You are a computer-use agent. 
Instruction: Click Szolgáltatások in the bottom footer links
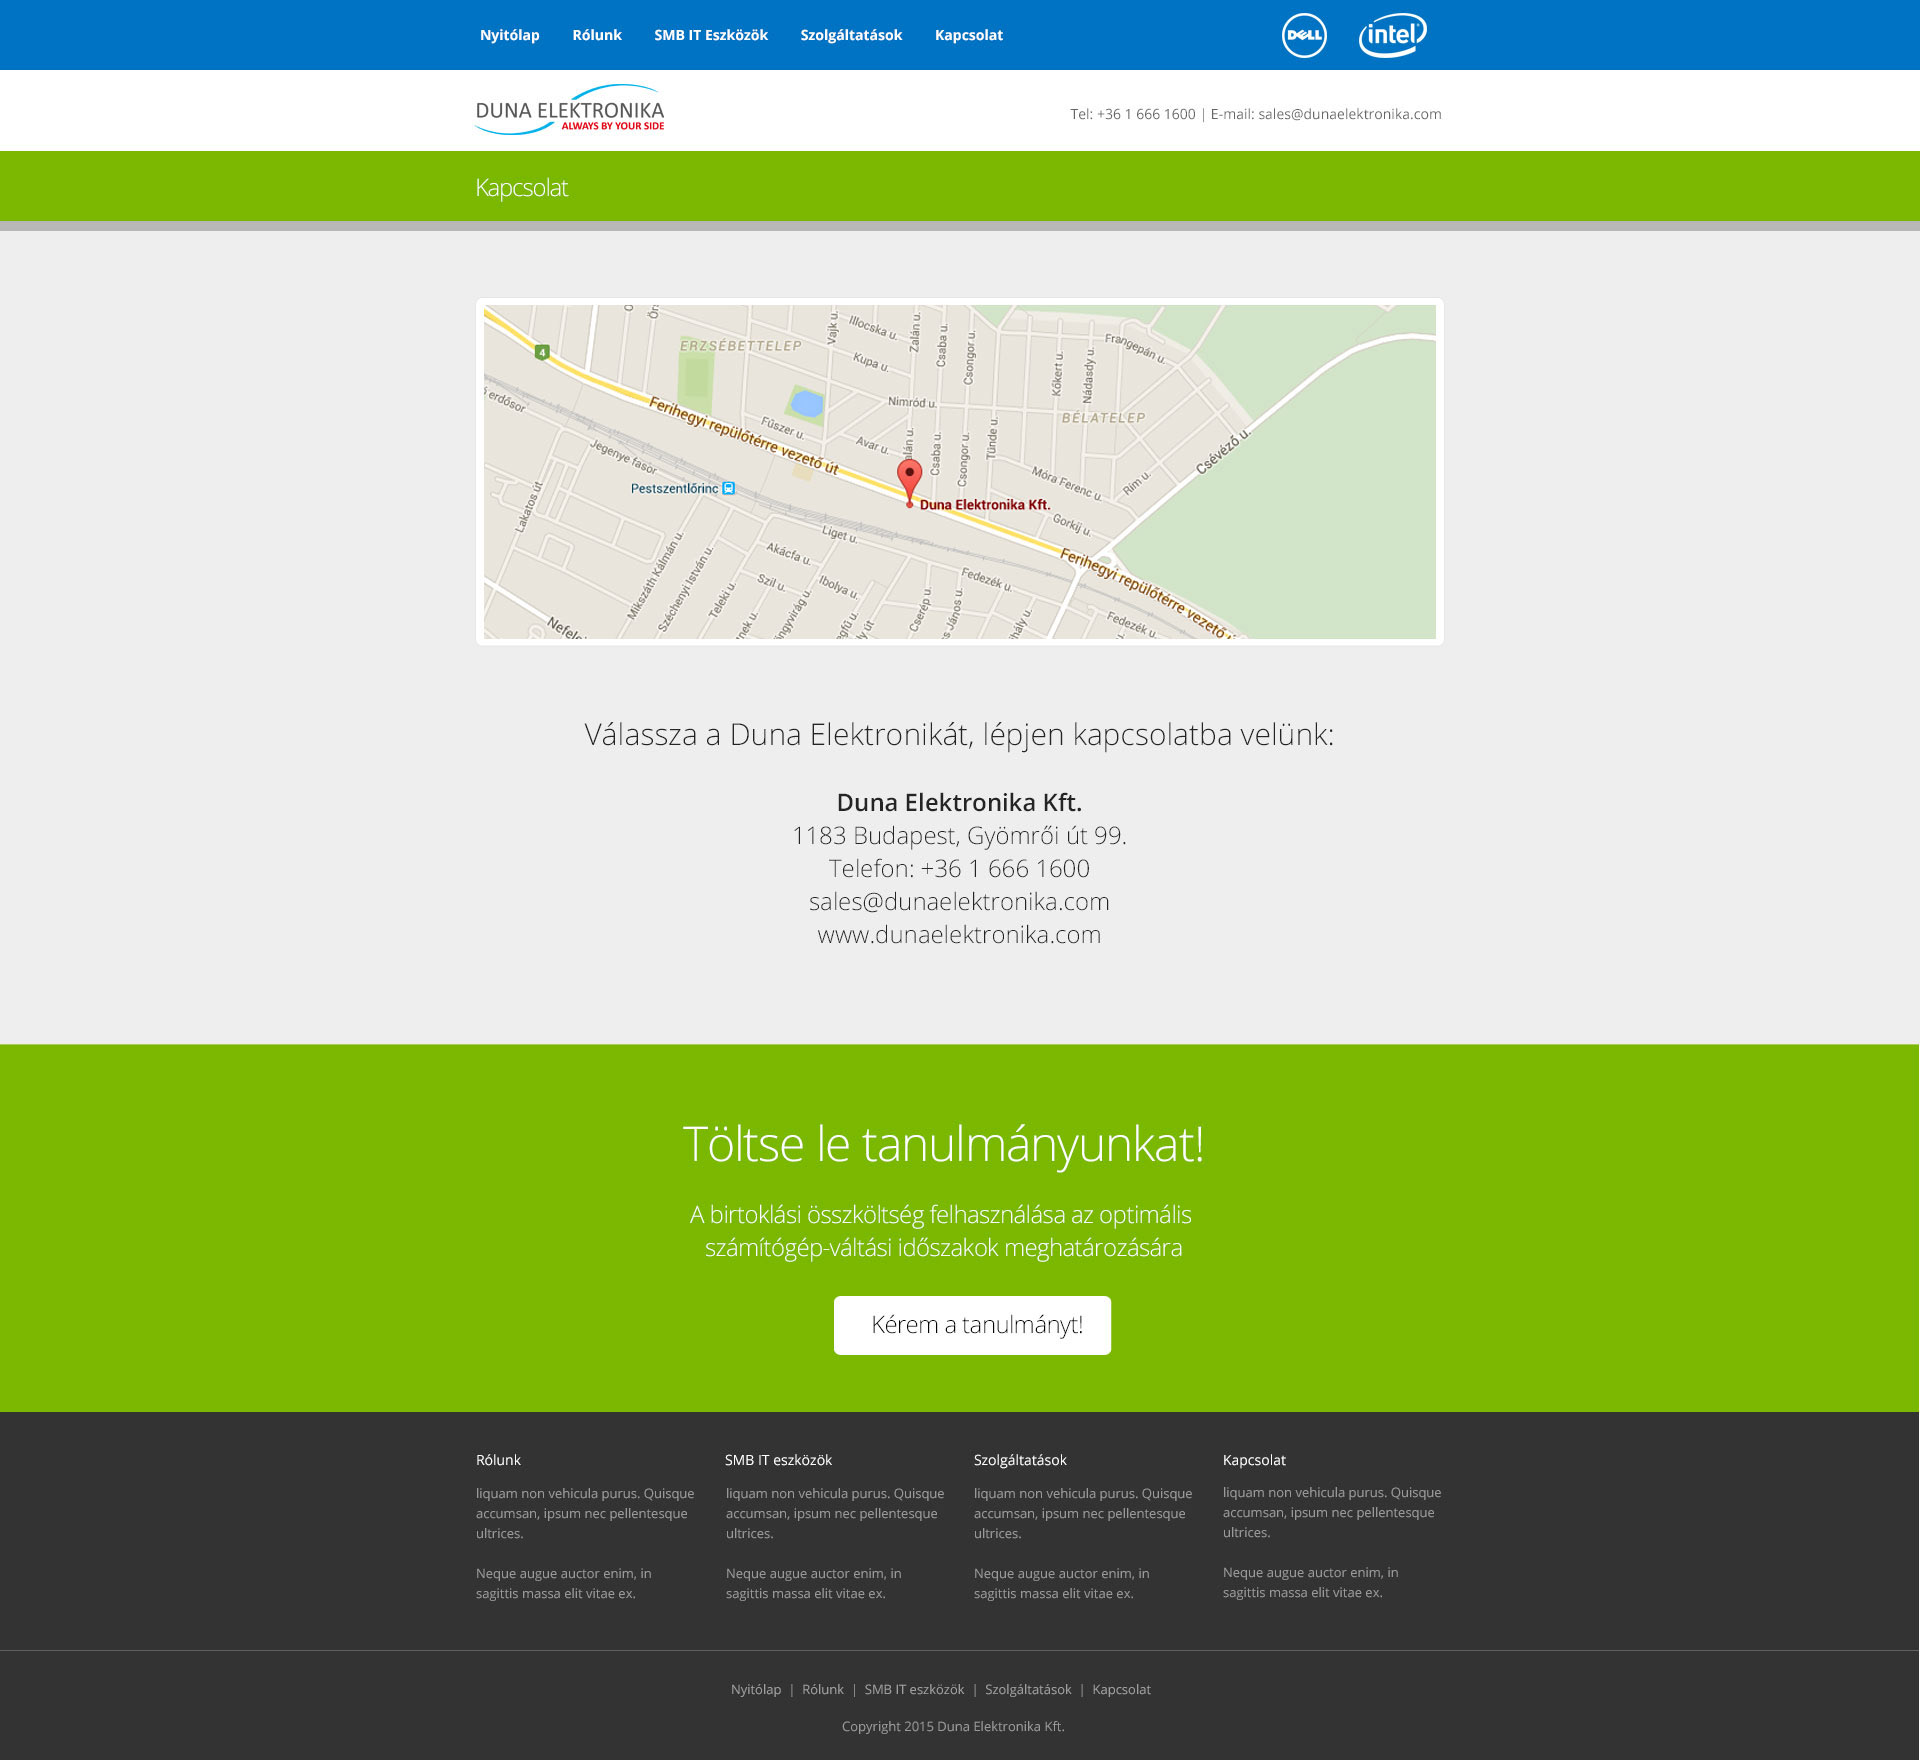click(x=1028, y=1689)
